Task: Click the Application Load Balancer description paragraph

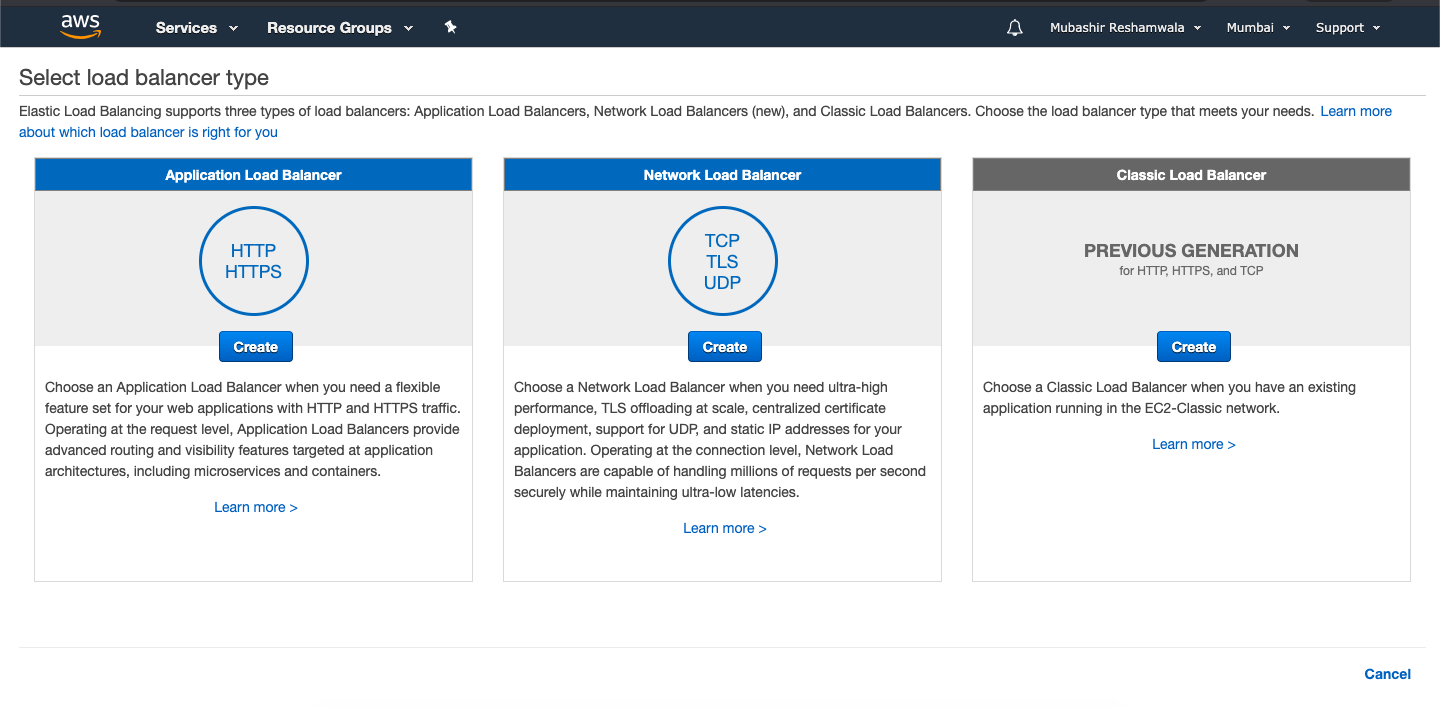Action: [253, 429]
